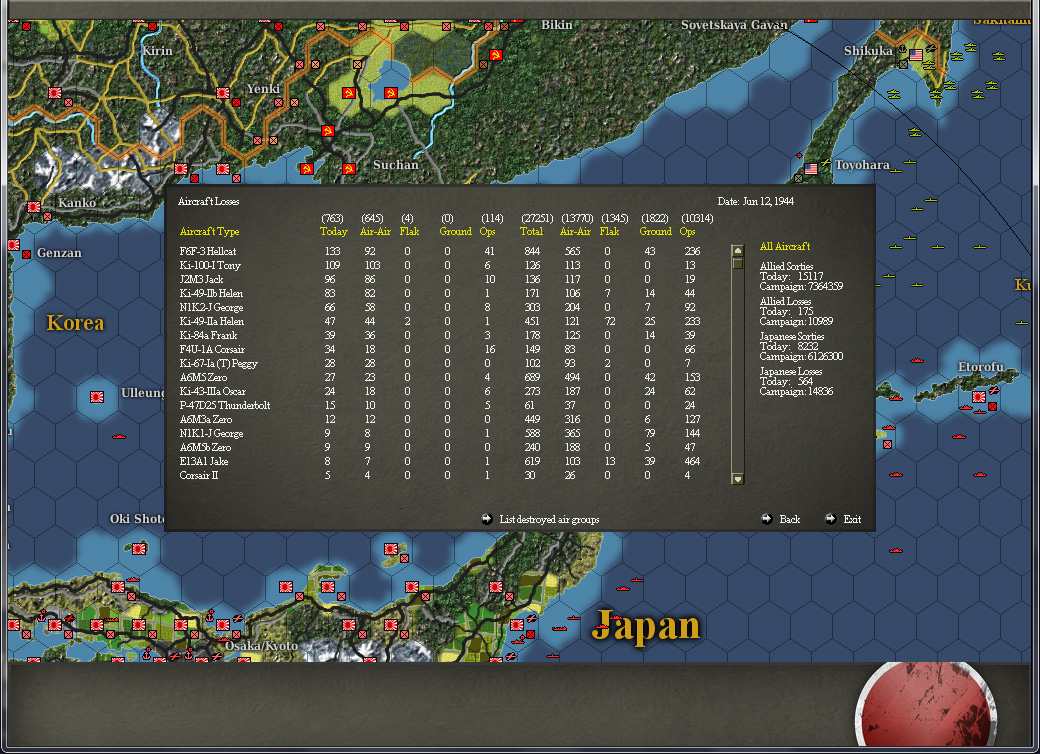Screen dimensions: 1040x754
Task: Select the Ki-49-IIa Helen row
Action: 440,321
